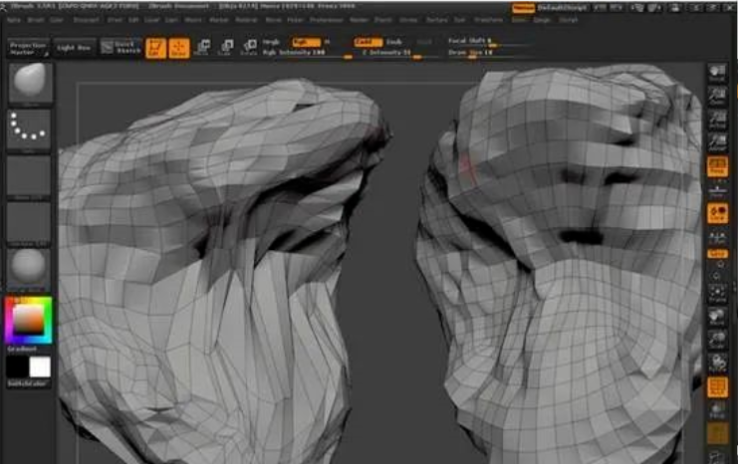Toggle the orange Rgb mode button
The height and width of the screenshot is (464, 738).
305,42
